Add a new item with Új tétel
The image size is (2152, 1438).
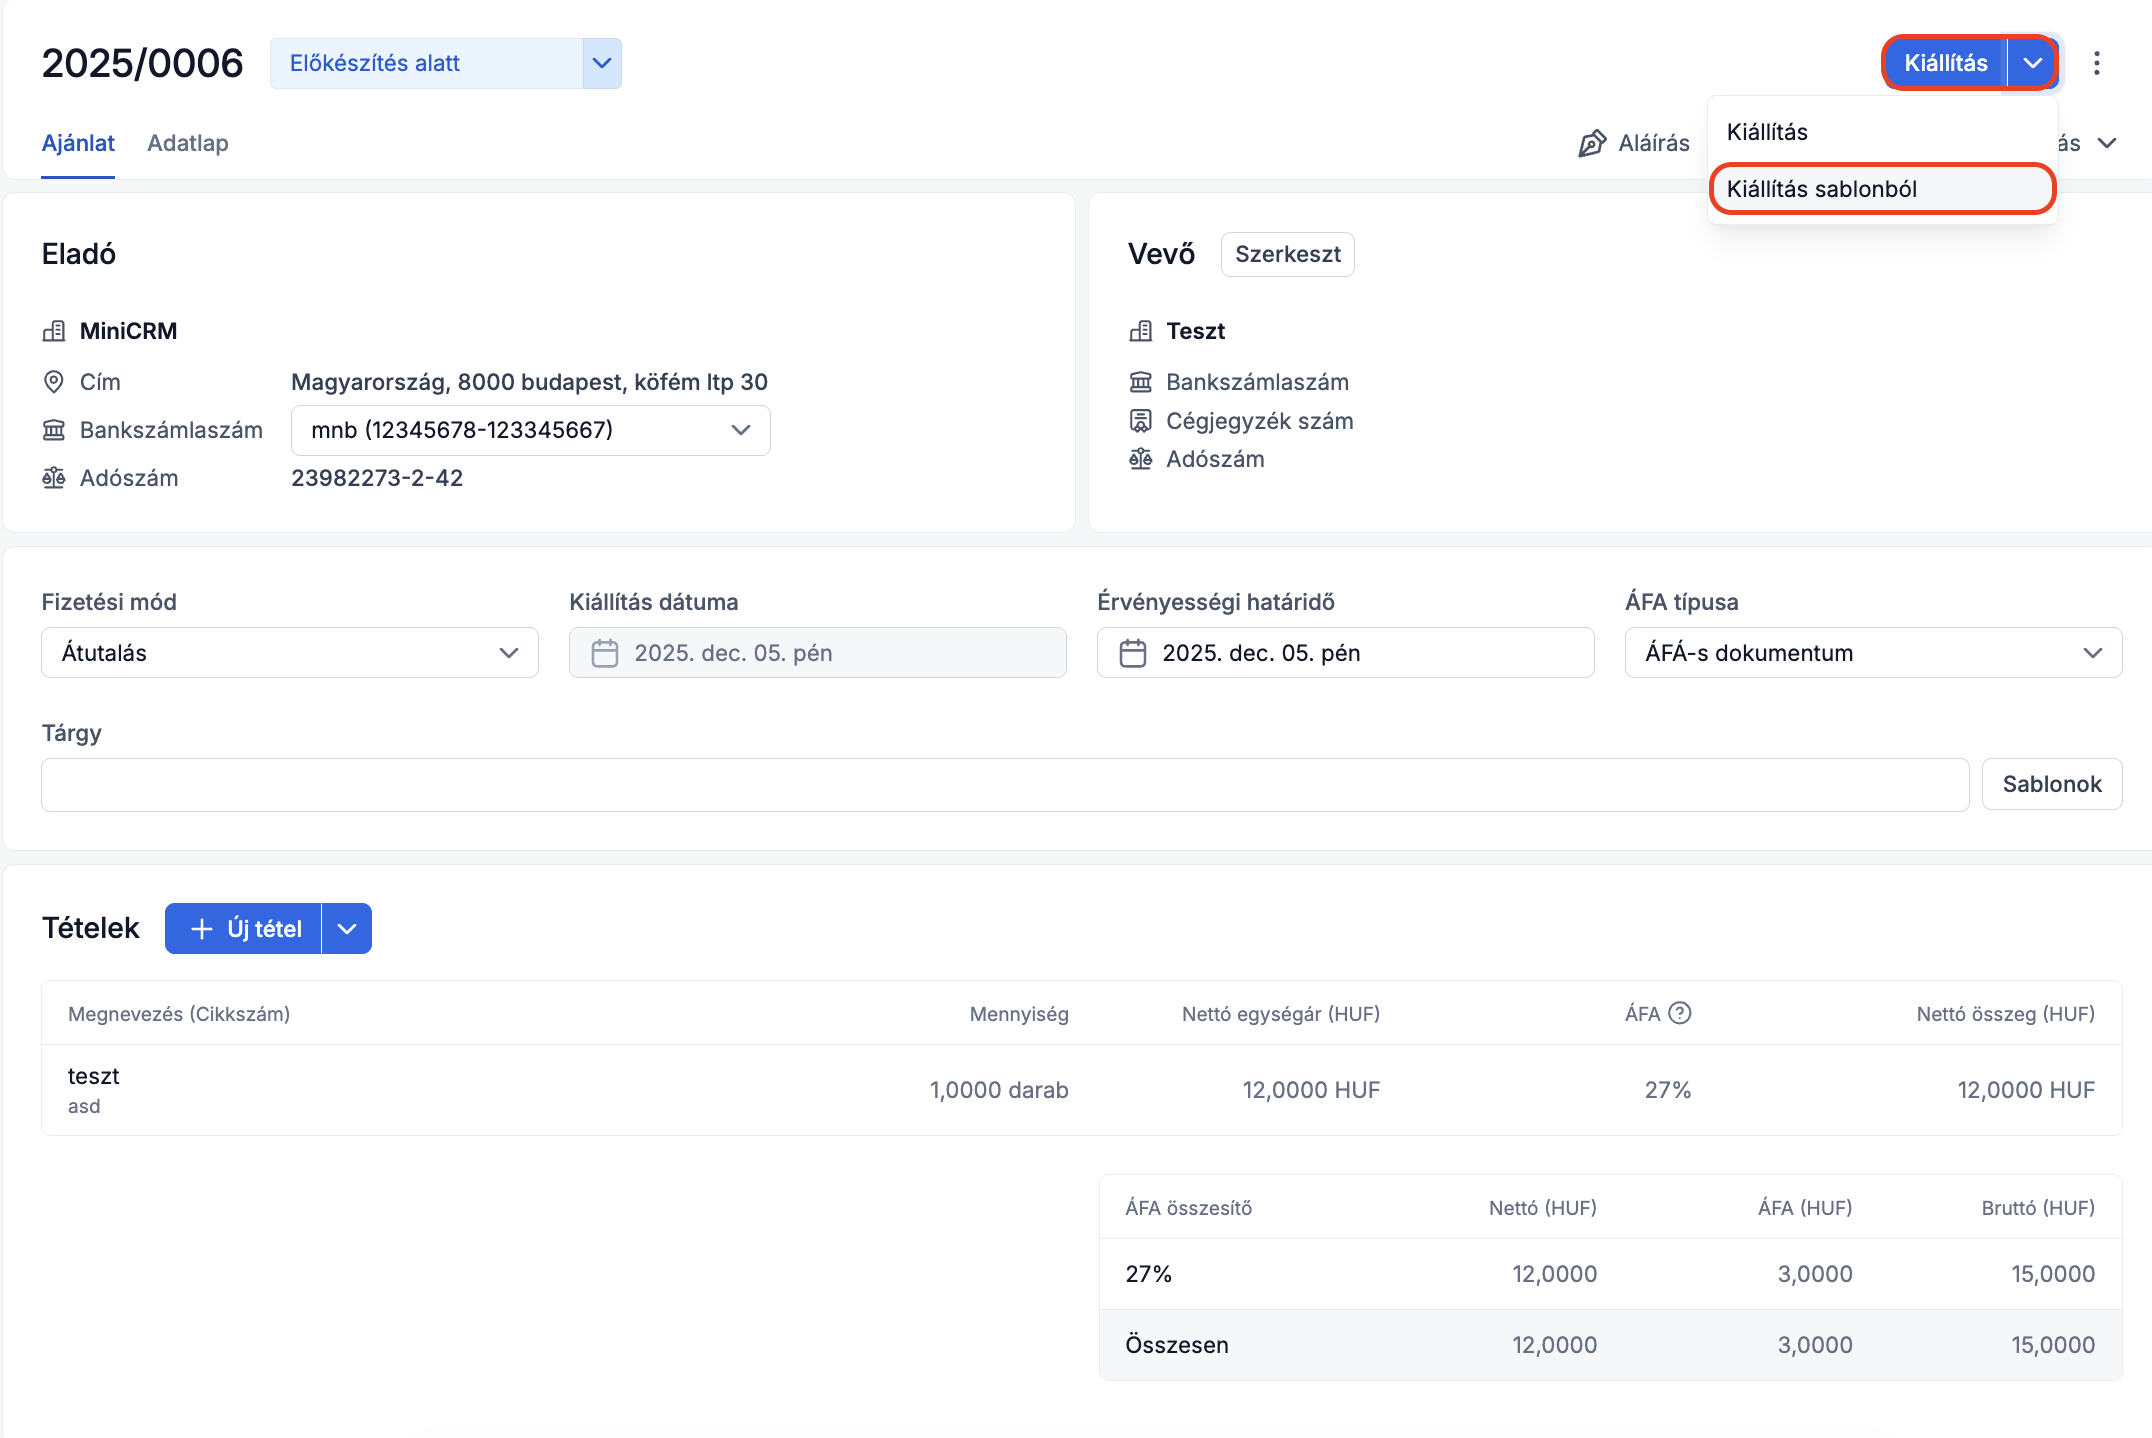pyautogui.click(x=243, y=929)
